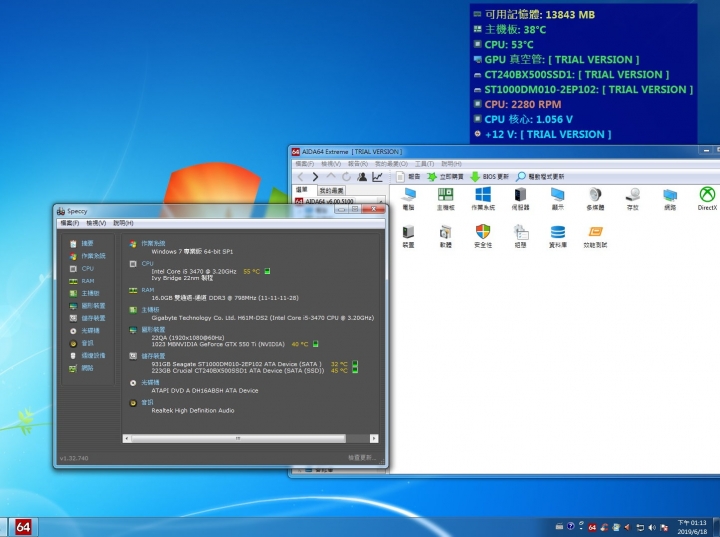The width and height of the screenshot is (720, 537).
Task: Go up one level in AIDA64 toolbar
Action: pos(331,176)
